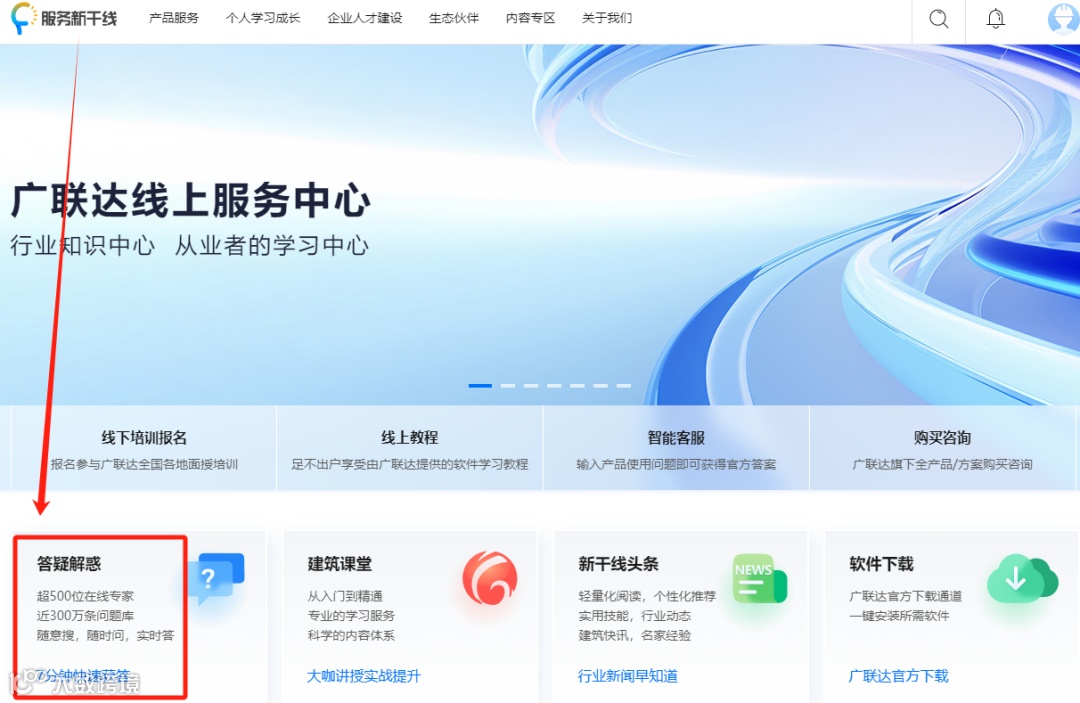Click text 实用技能，行业动态
Screen dimensions: 1080x703
pos(634,616)
